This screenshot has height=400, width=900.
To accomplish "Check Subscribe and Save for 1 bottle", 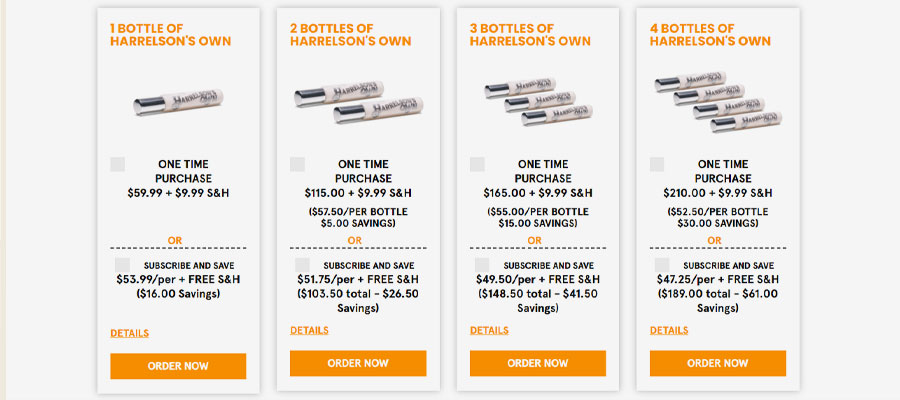I will point(122,265).
